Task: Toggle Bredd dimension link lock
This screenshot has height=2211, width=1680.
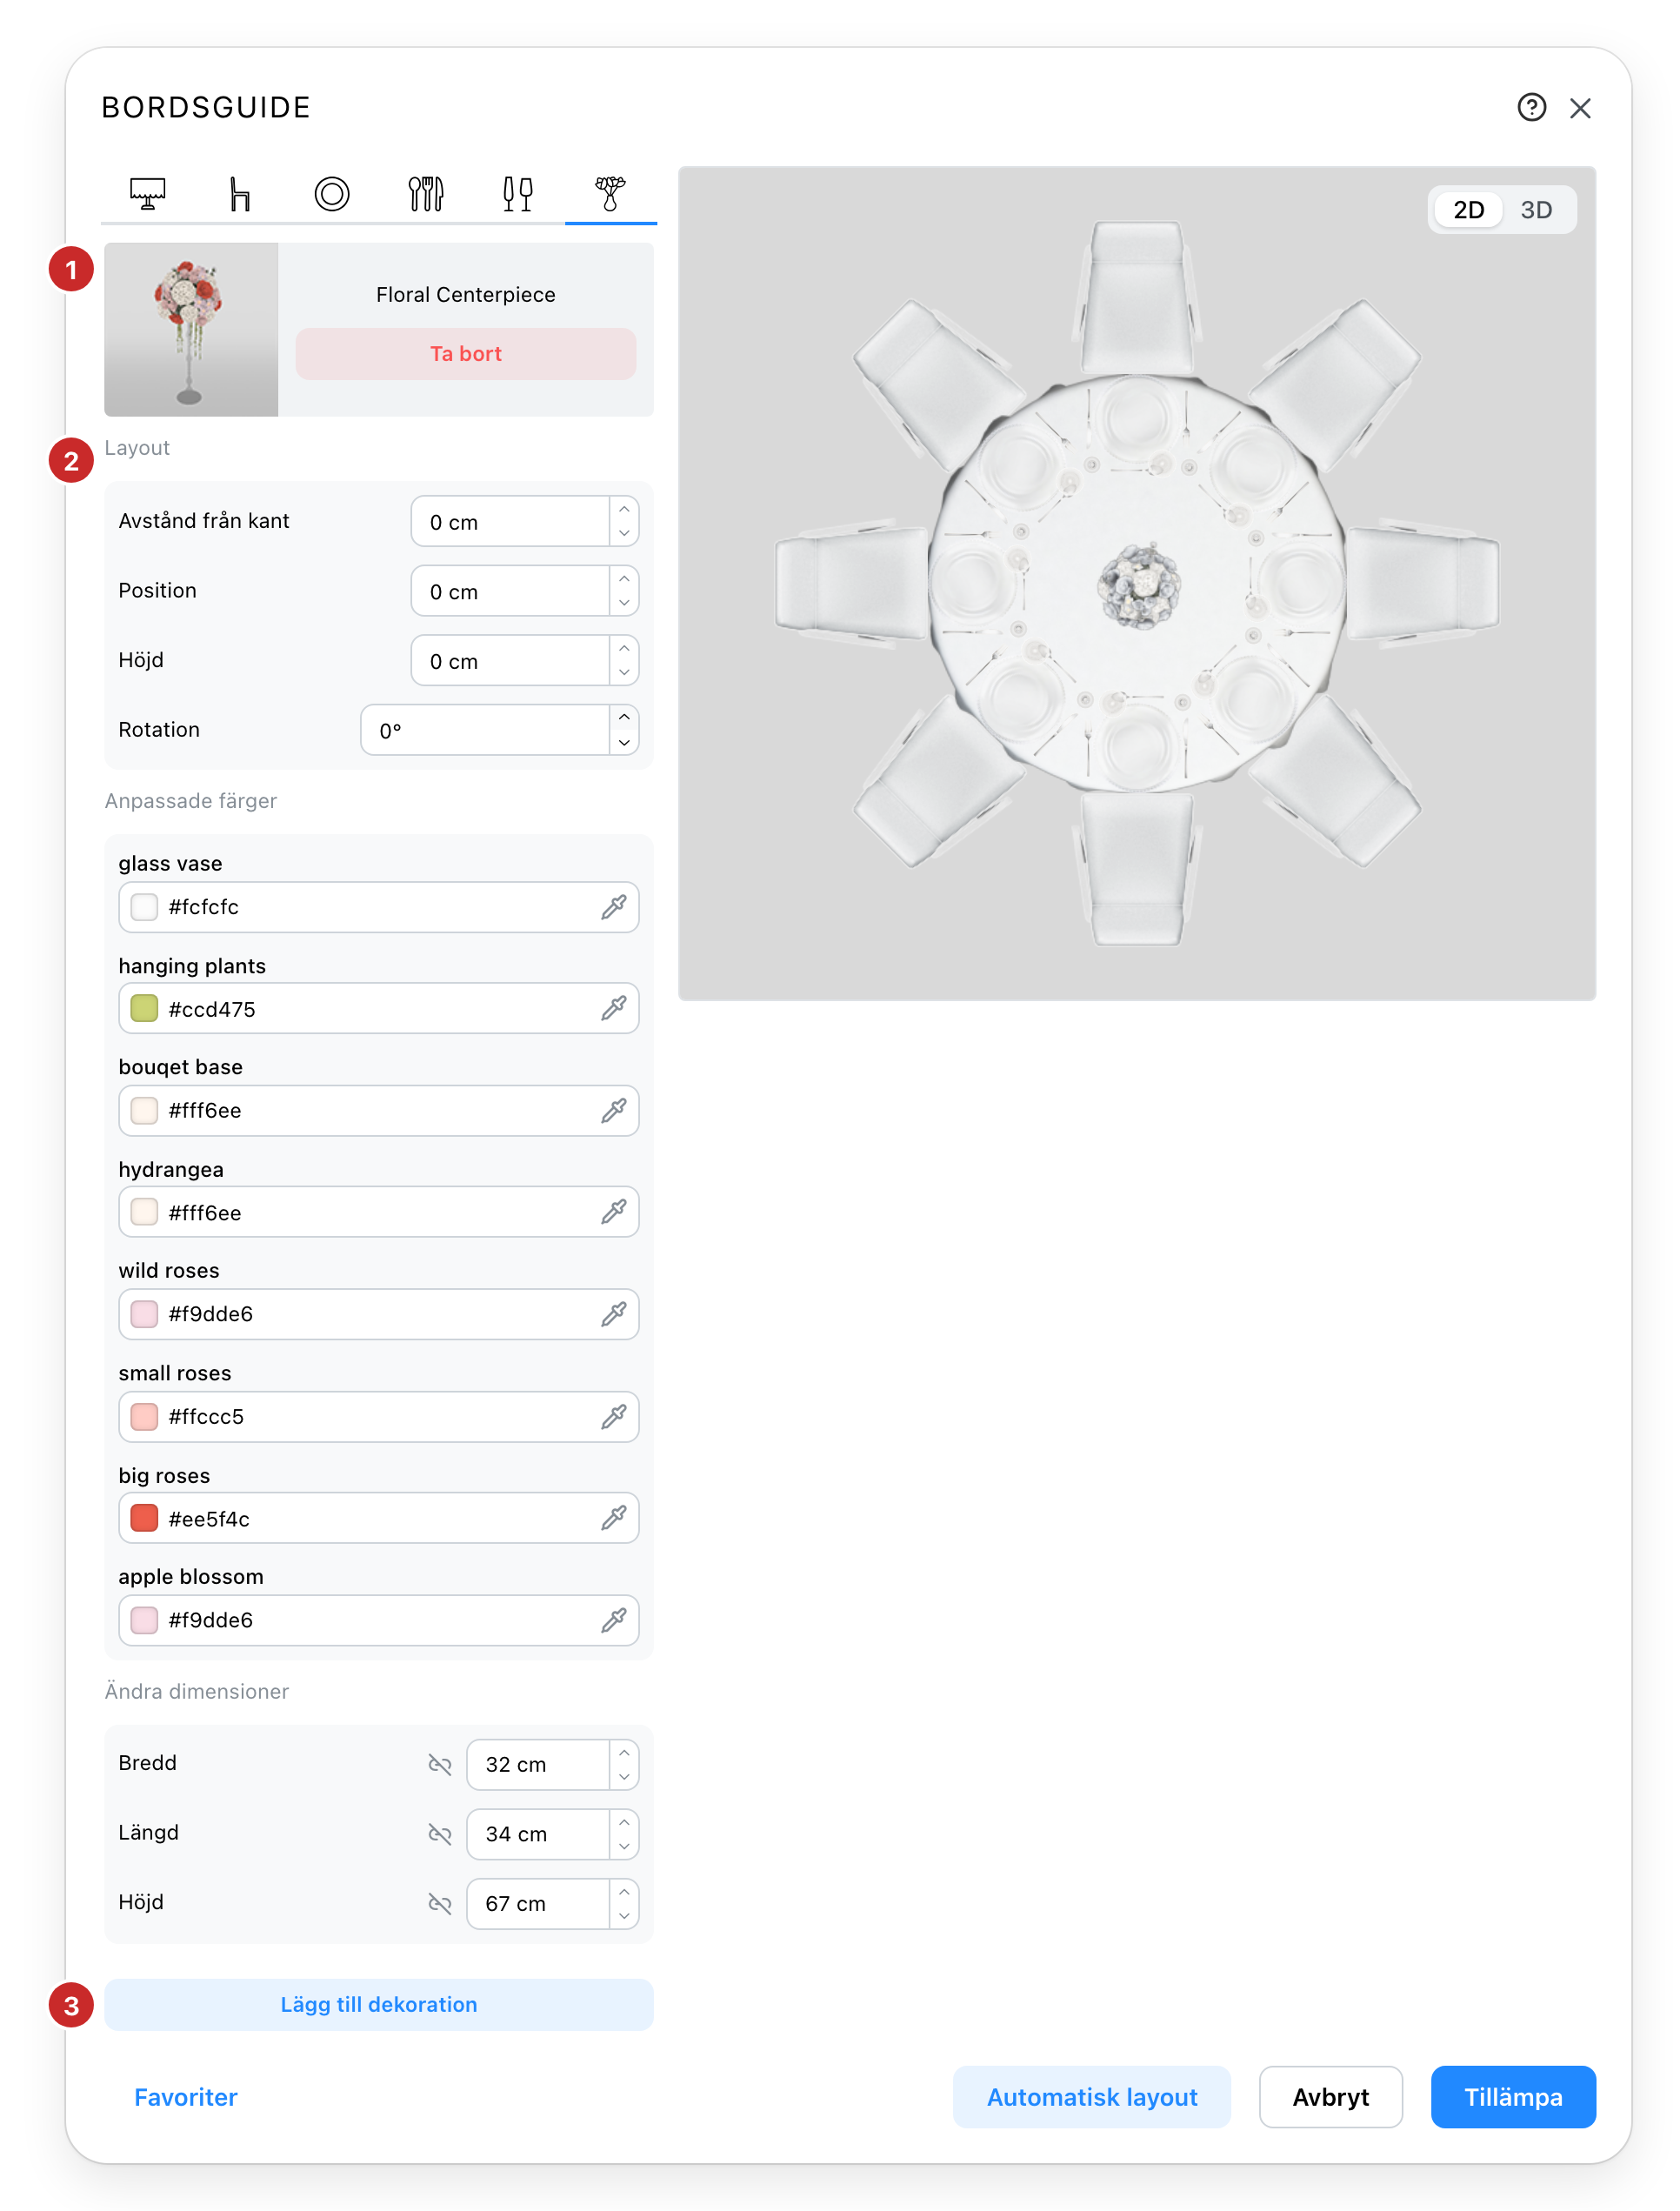Action: 440,1764
